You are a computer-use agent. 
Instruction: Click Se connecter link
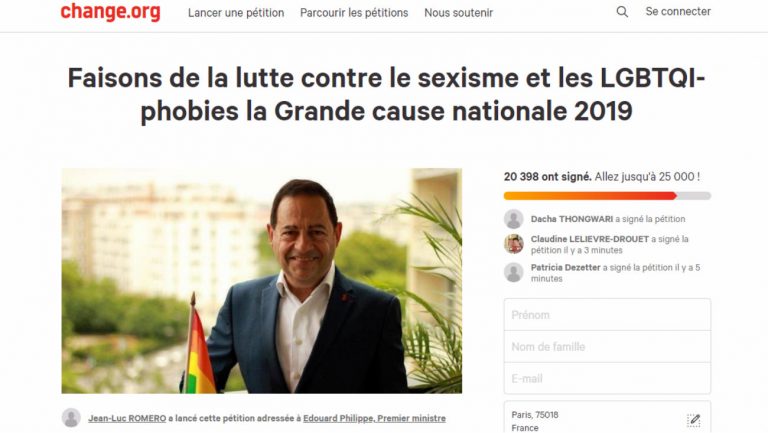(678, 12)
